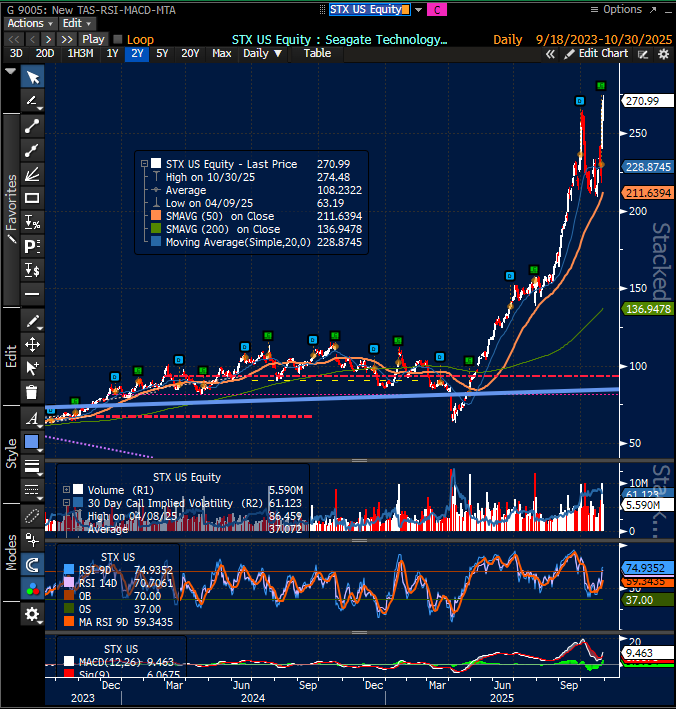This screenshot has width=676, height=709.
Task: Click the dotted link chain mode icon
Action: pyautogui.click(x=33, y=516)
